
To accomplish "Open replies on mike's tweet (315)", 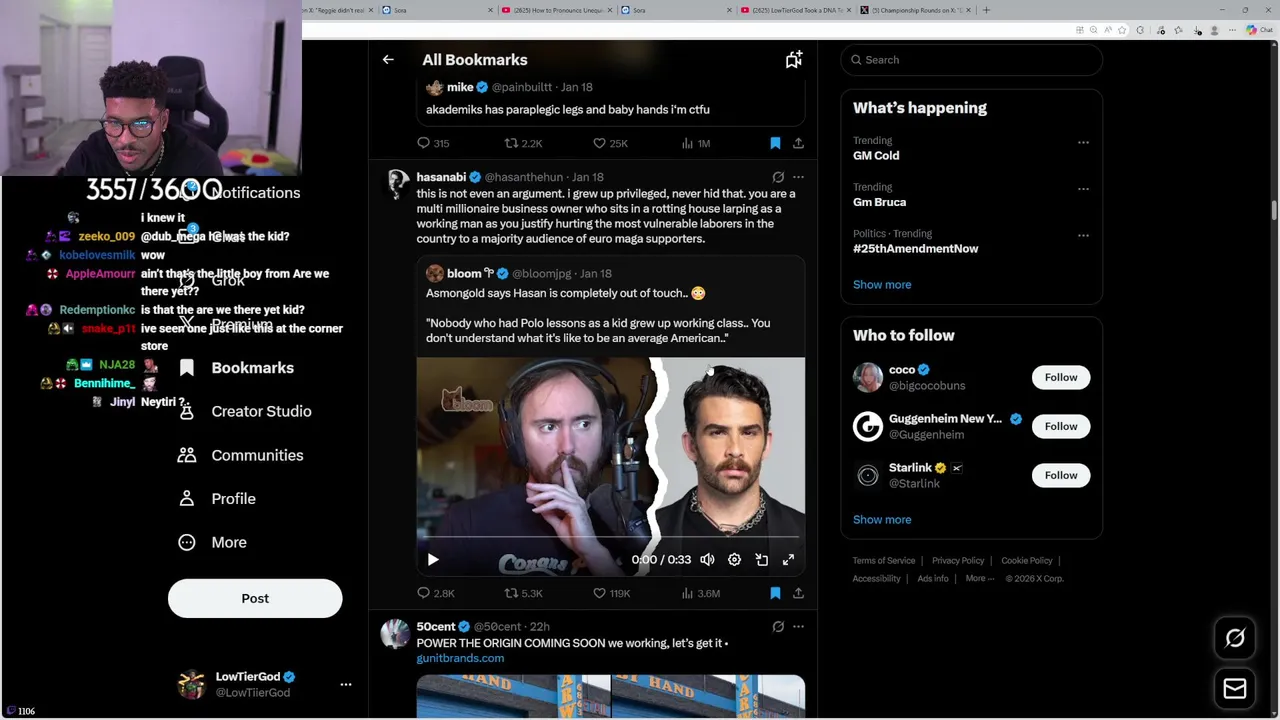I will [x=433, y=143].
